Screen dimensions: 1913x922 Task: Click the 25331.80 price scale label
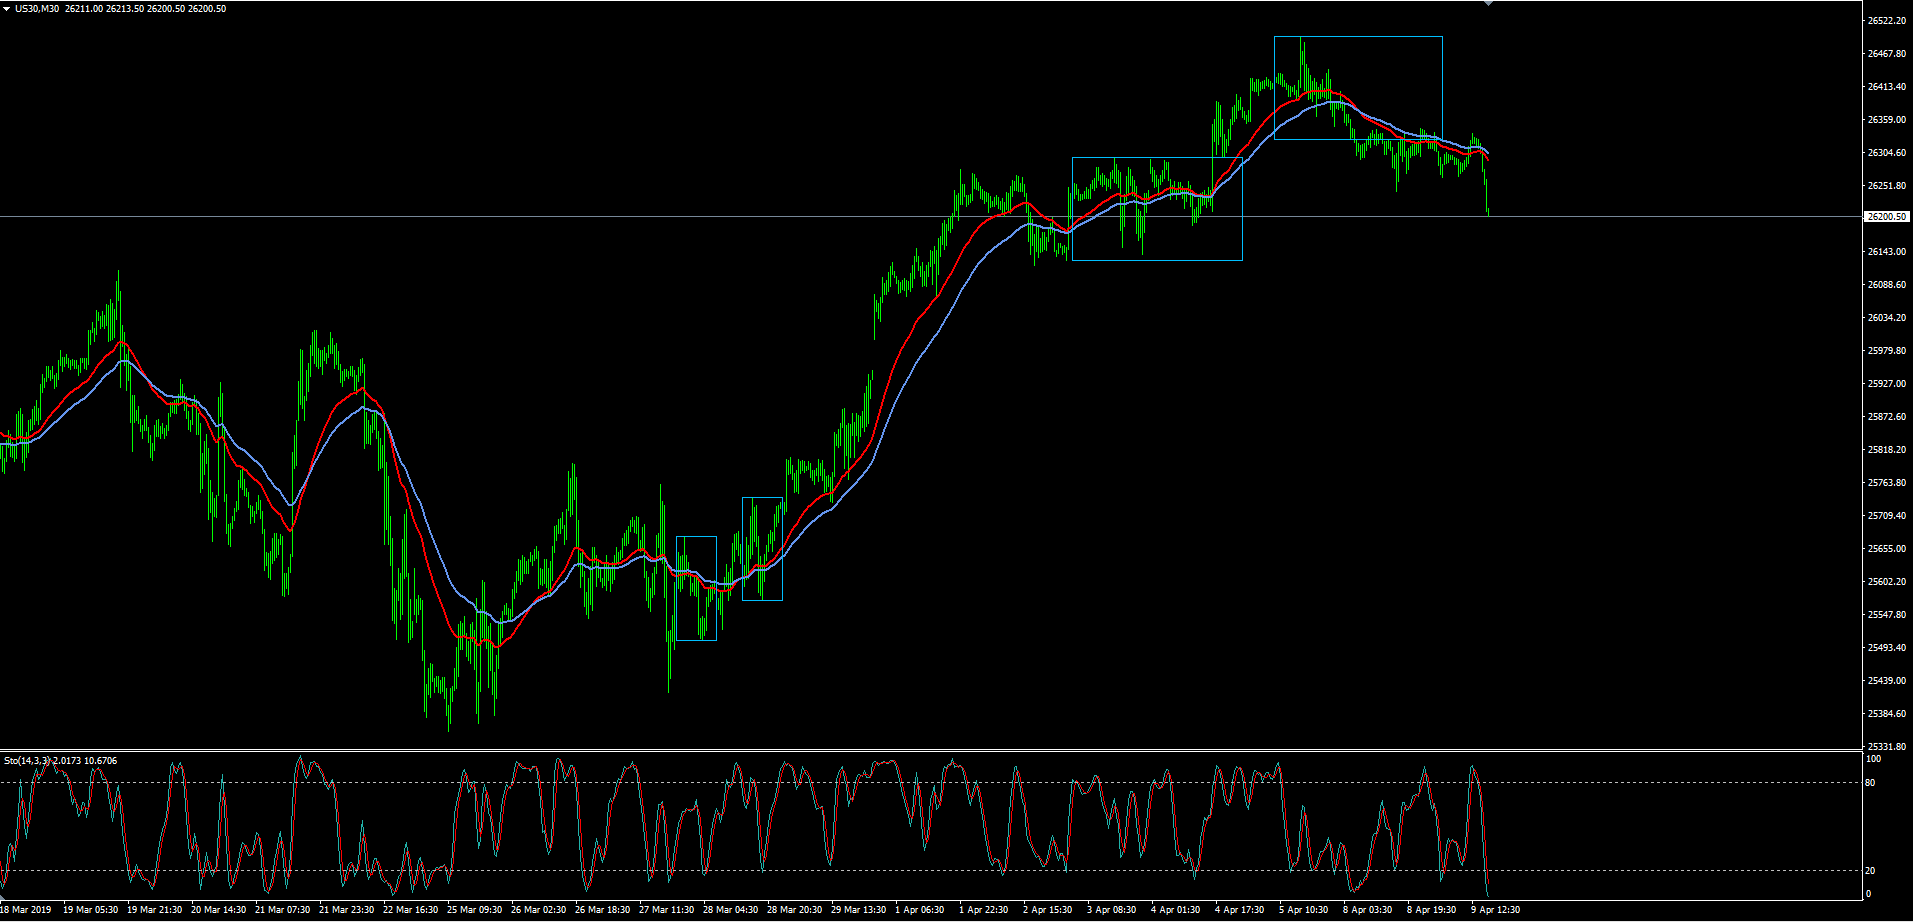pos(1886,747)
